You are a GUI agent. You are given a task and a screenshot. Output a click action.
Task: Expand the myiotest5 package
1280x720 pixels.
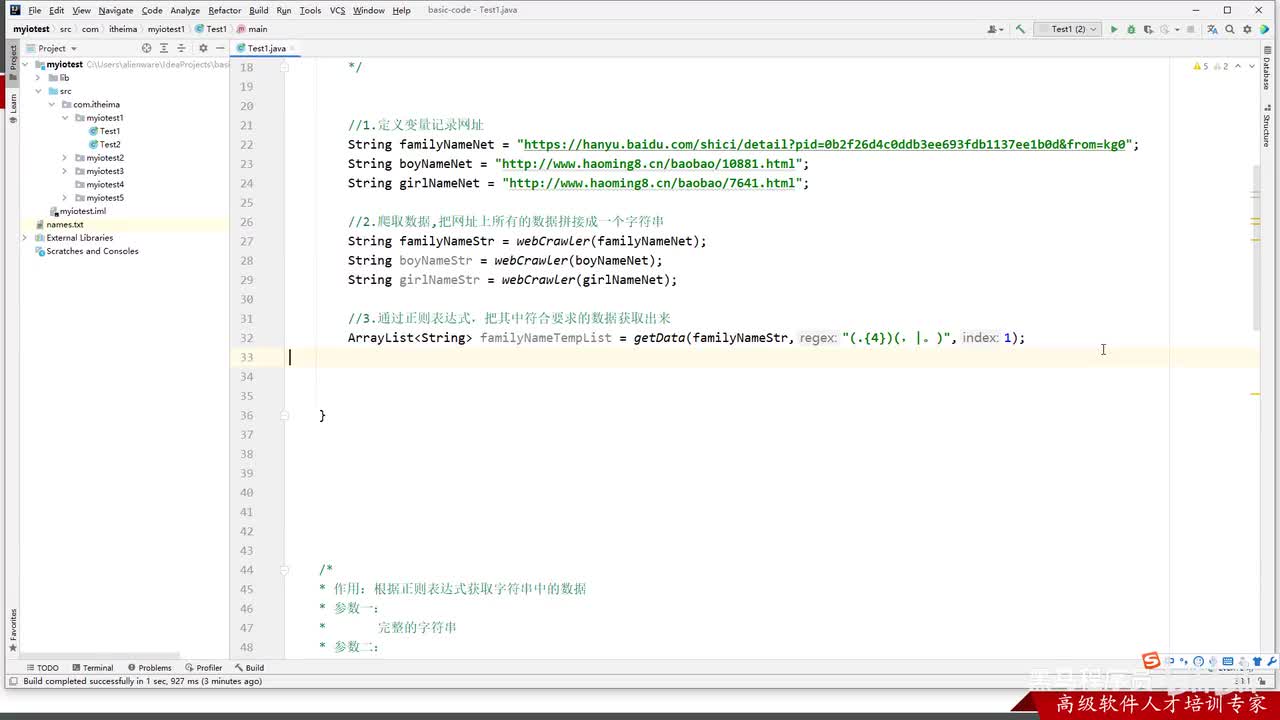point(65,198)
